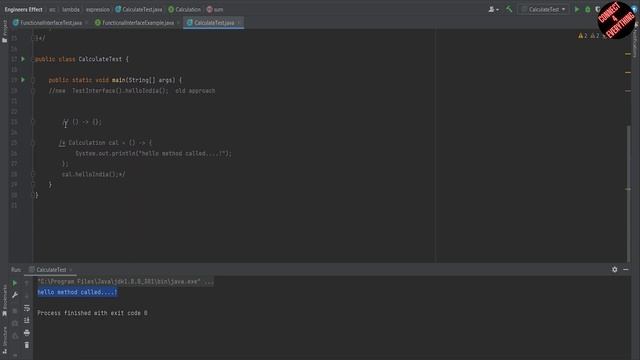Click the 'old approach' comment line
The width and height of the screenshot is (640, 360).
(x=131, y=91)
